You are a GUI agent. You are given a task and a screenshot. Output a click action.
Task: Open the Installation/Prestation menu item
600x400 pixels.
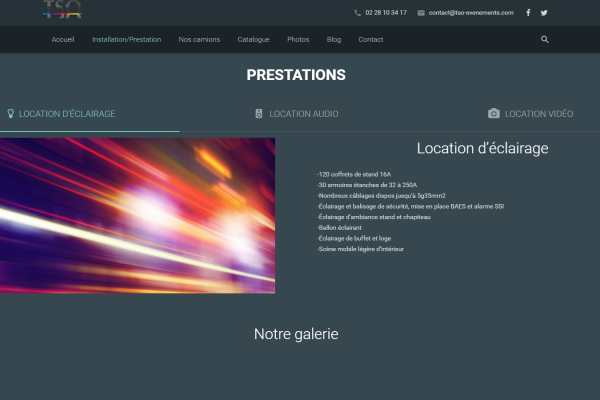coord(126,39)
